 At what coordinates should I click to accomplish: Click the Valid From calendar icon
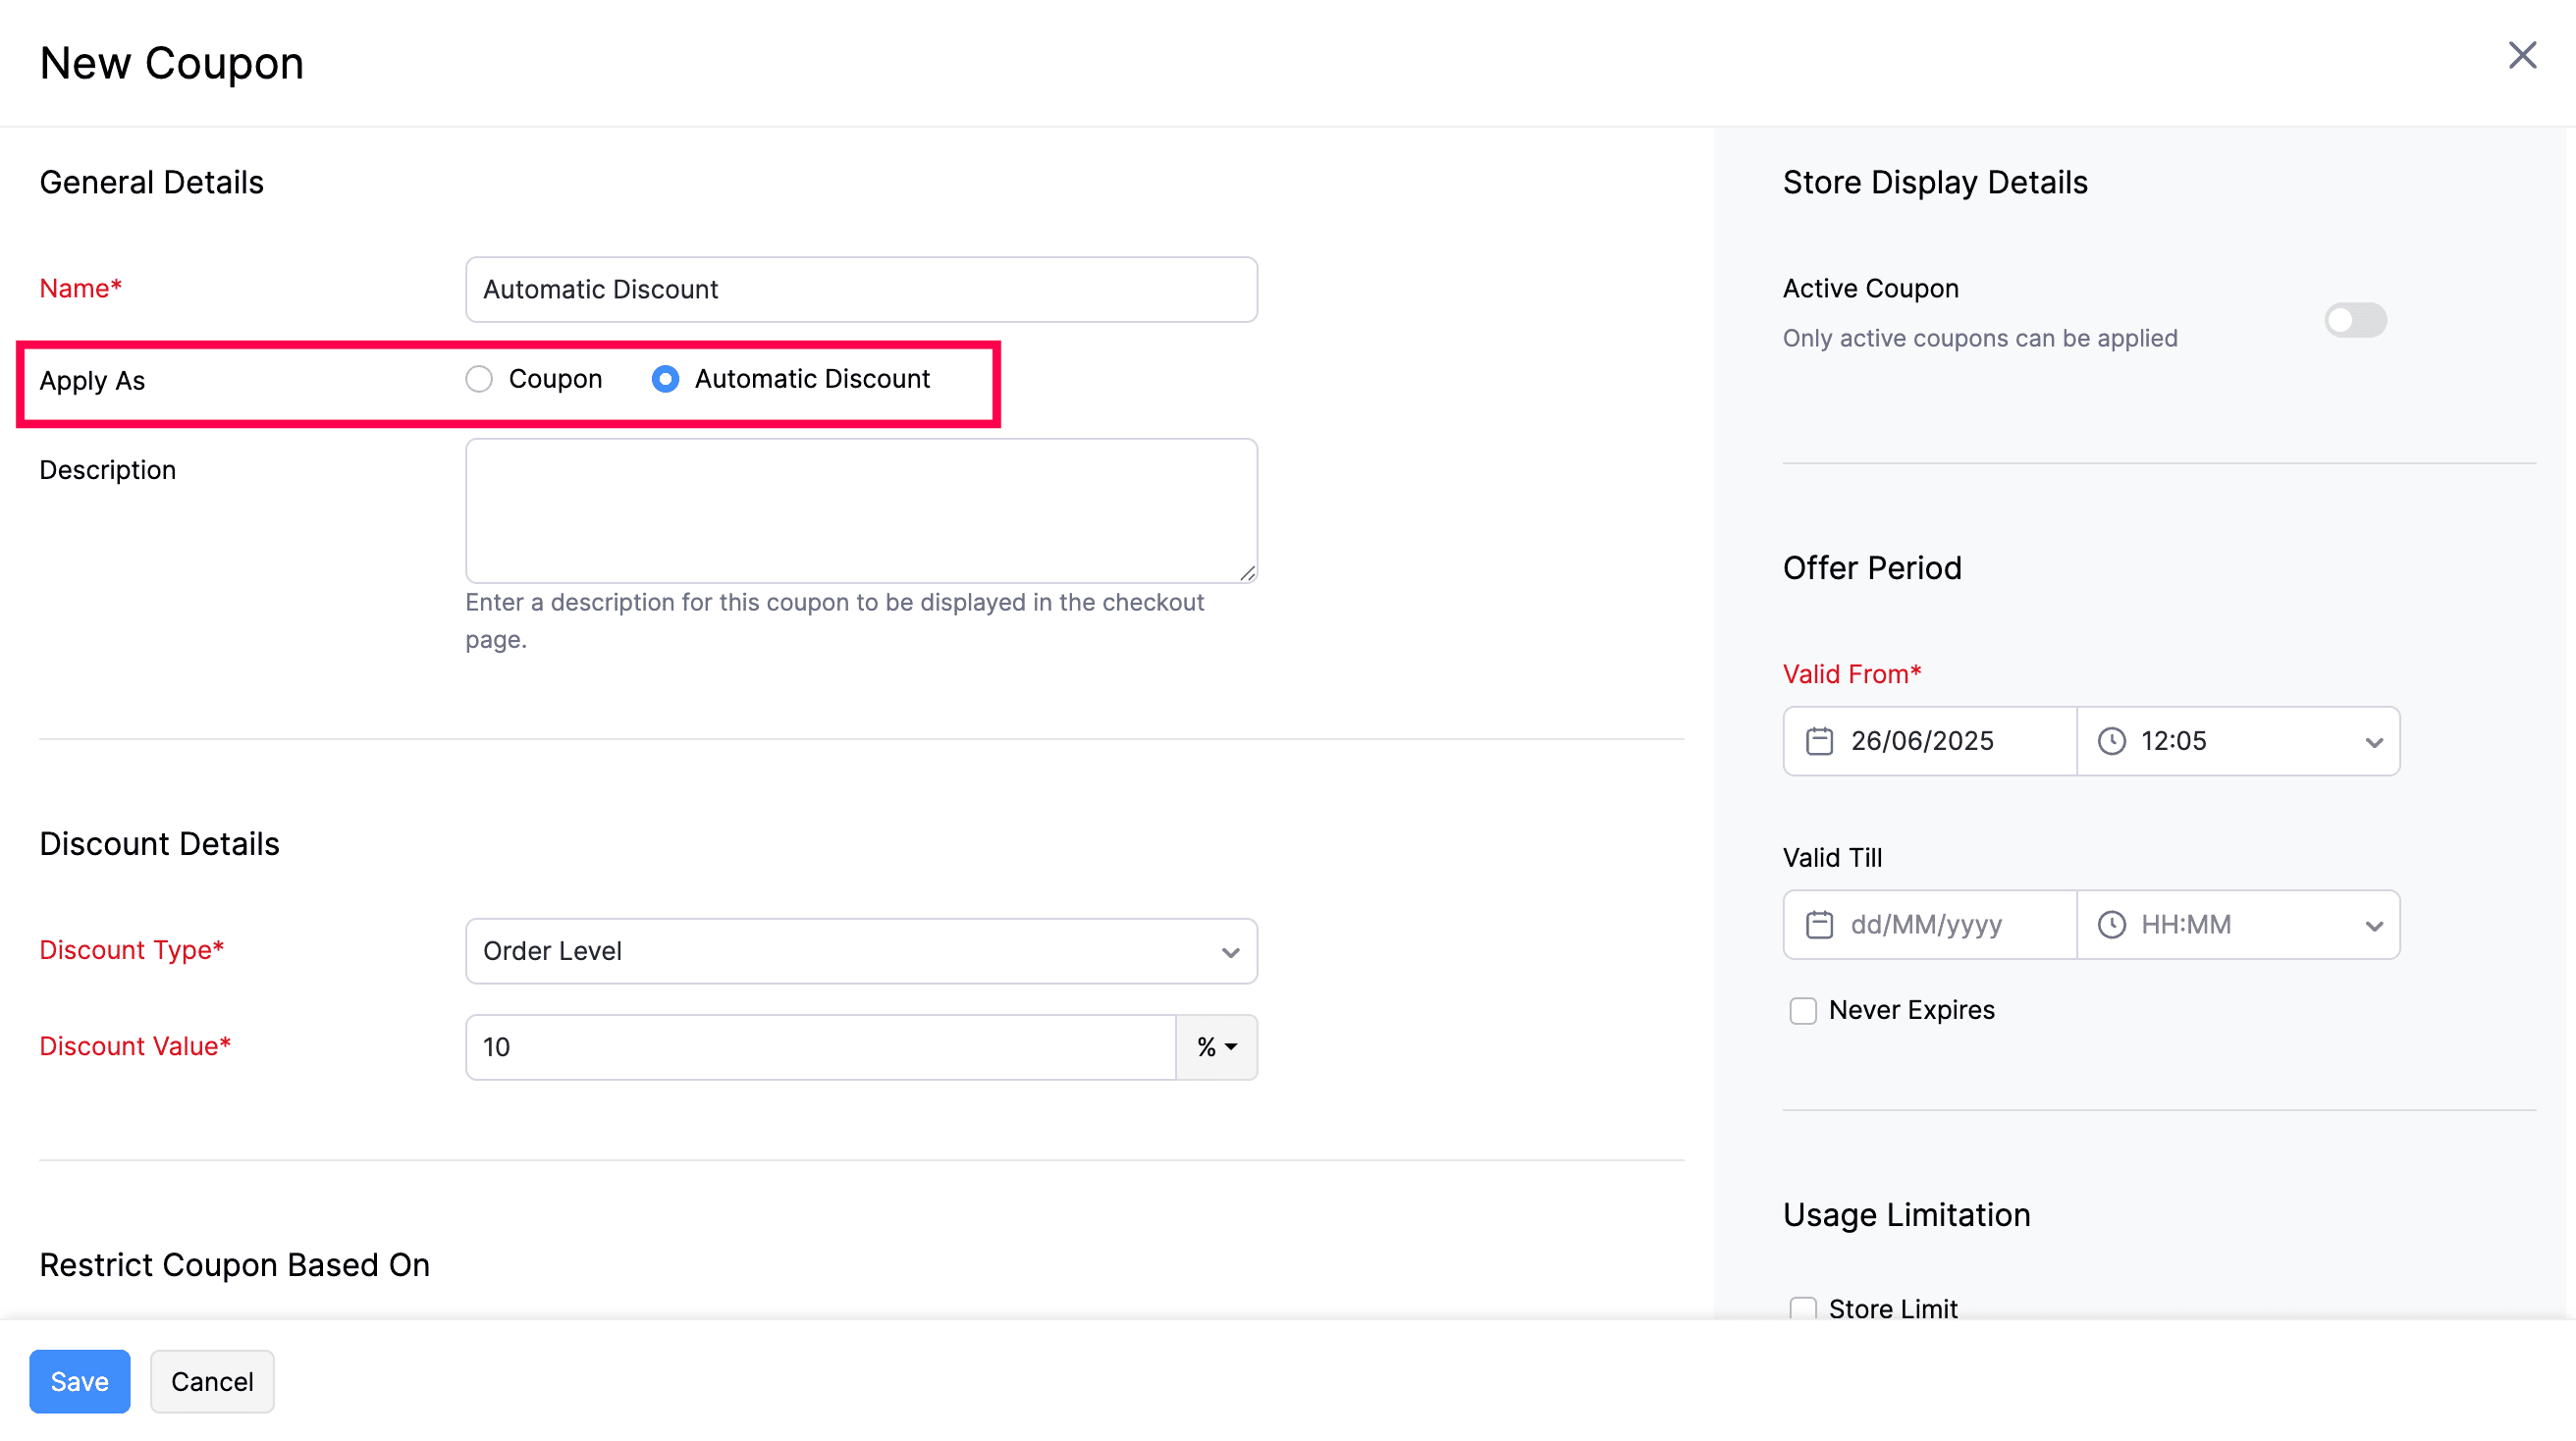(x=1819, y=741)
